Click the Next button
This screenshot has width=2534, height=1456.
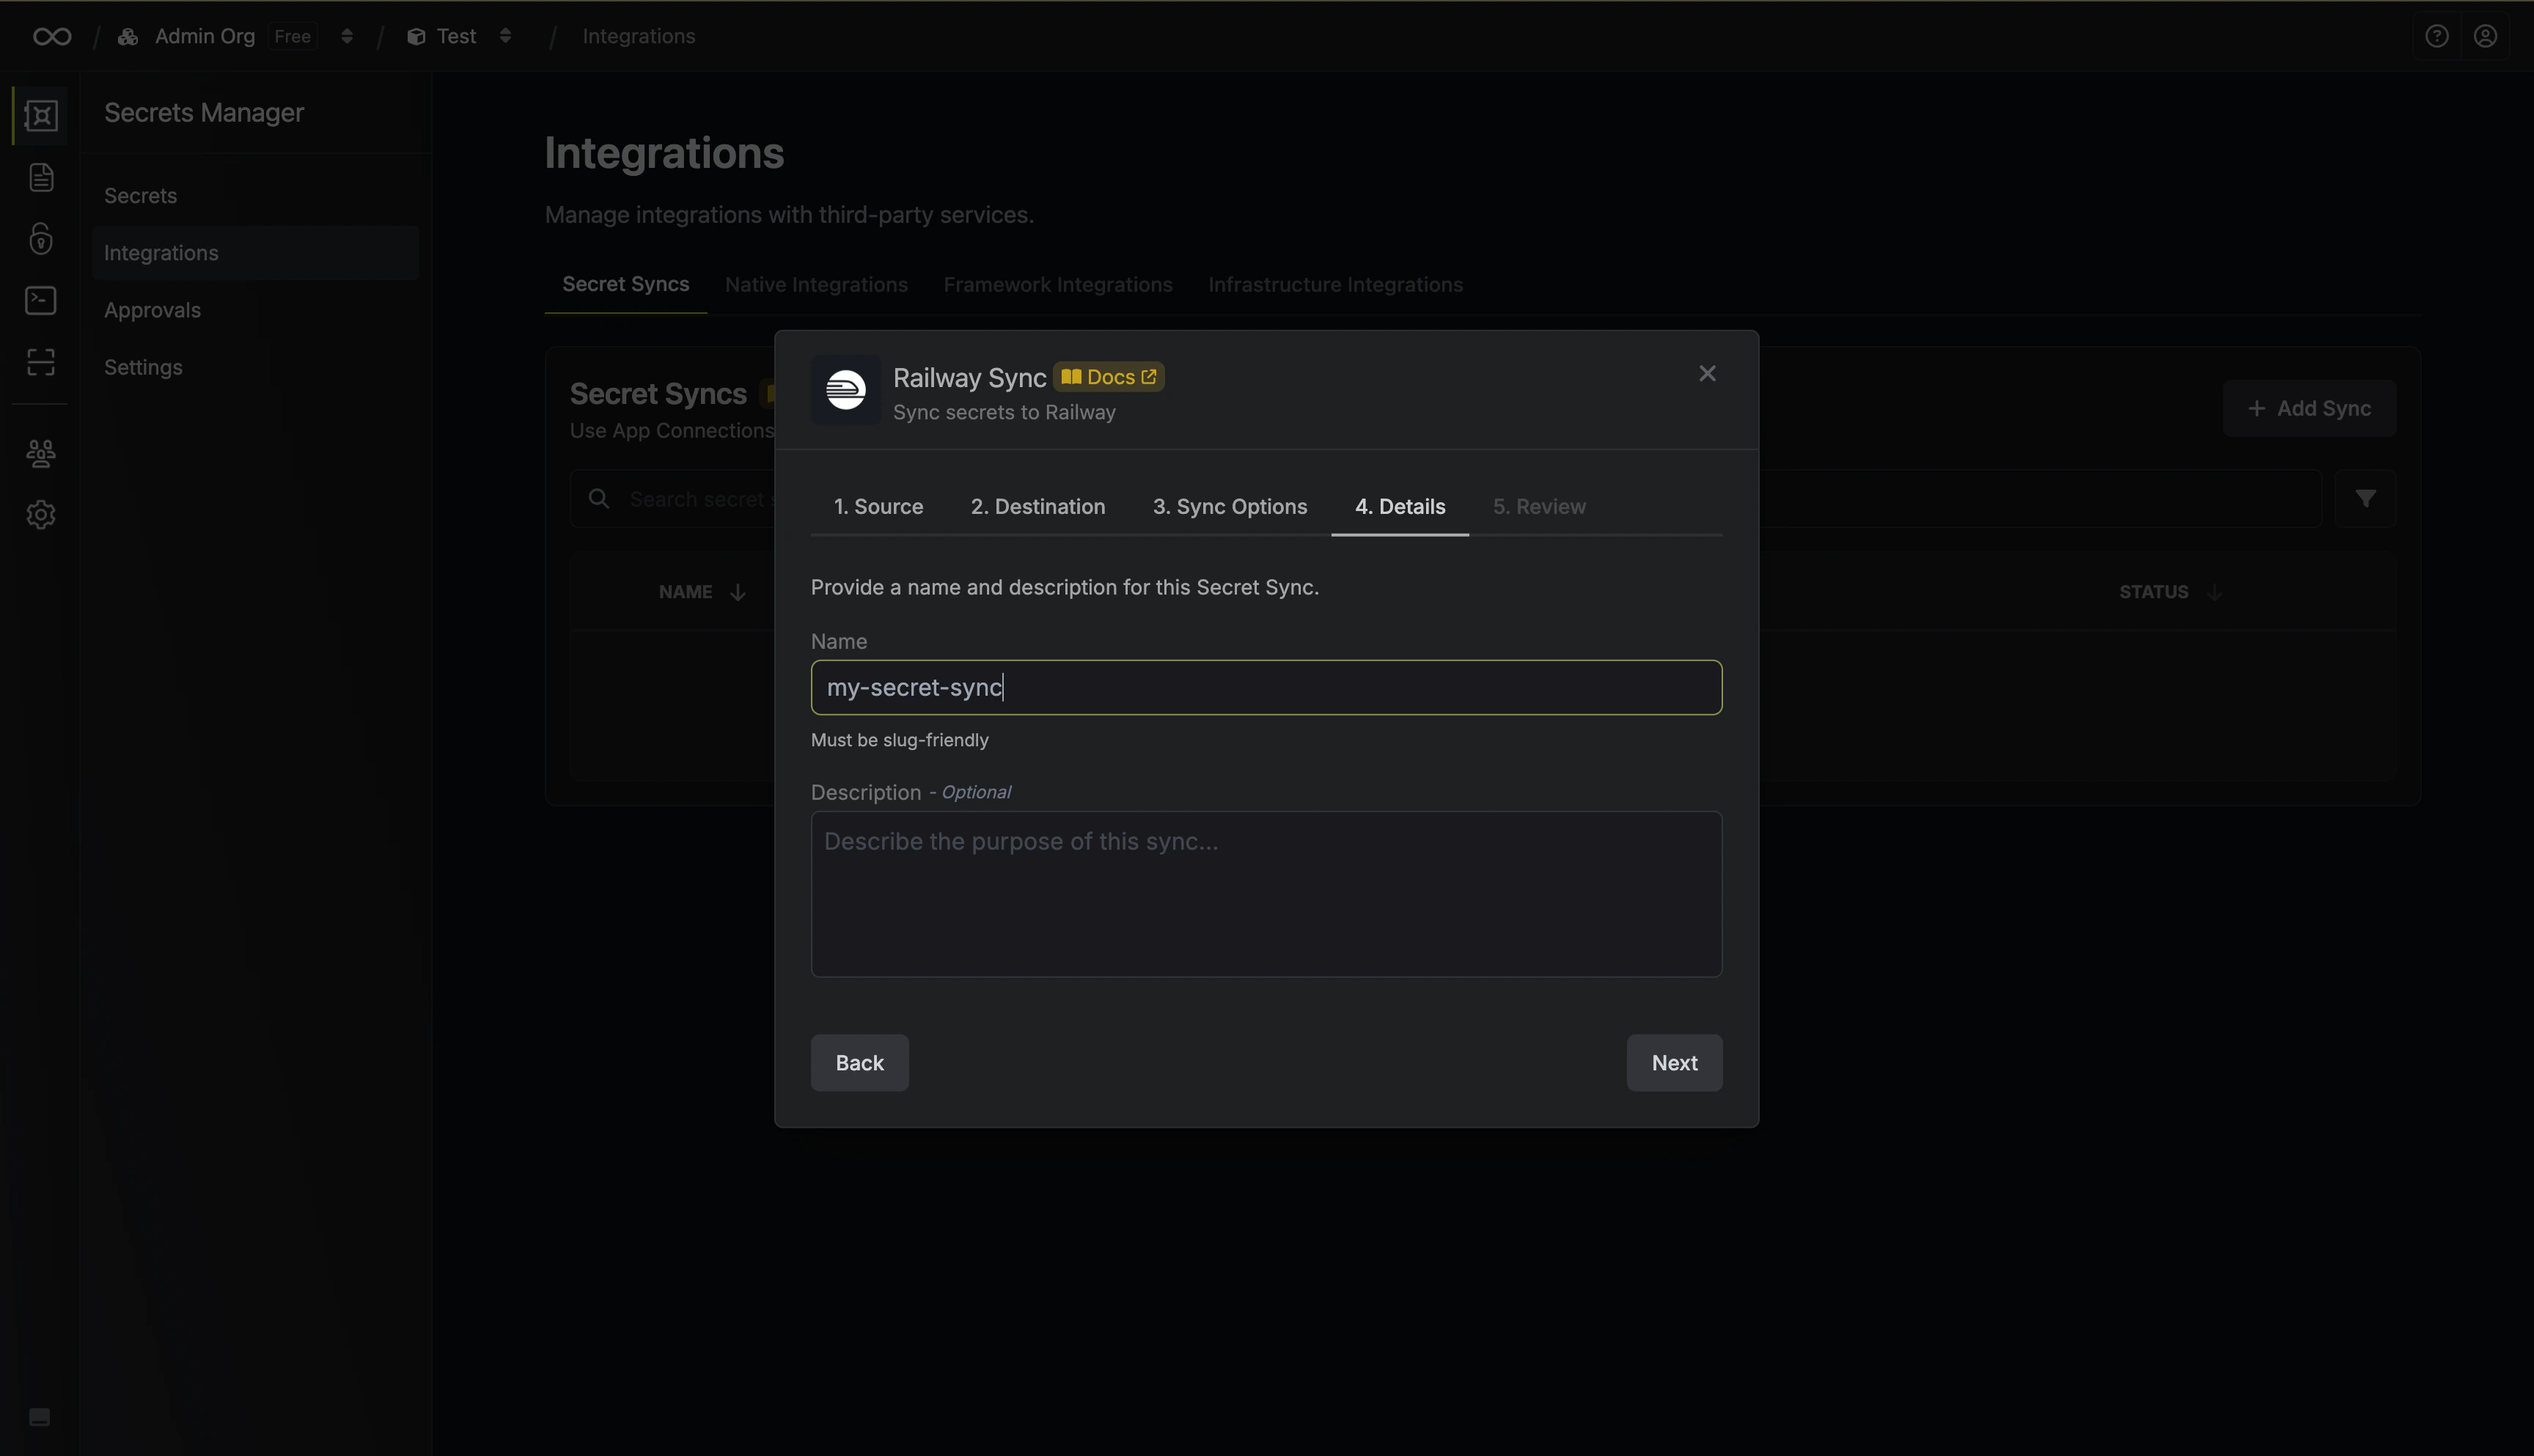1674,1063
